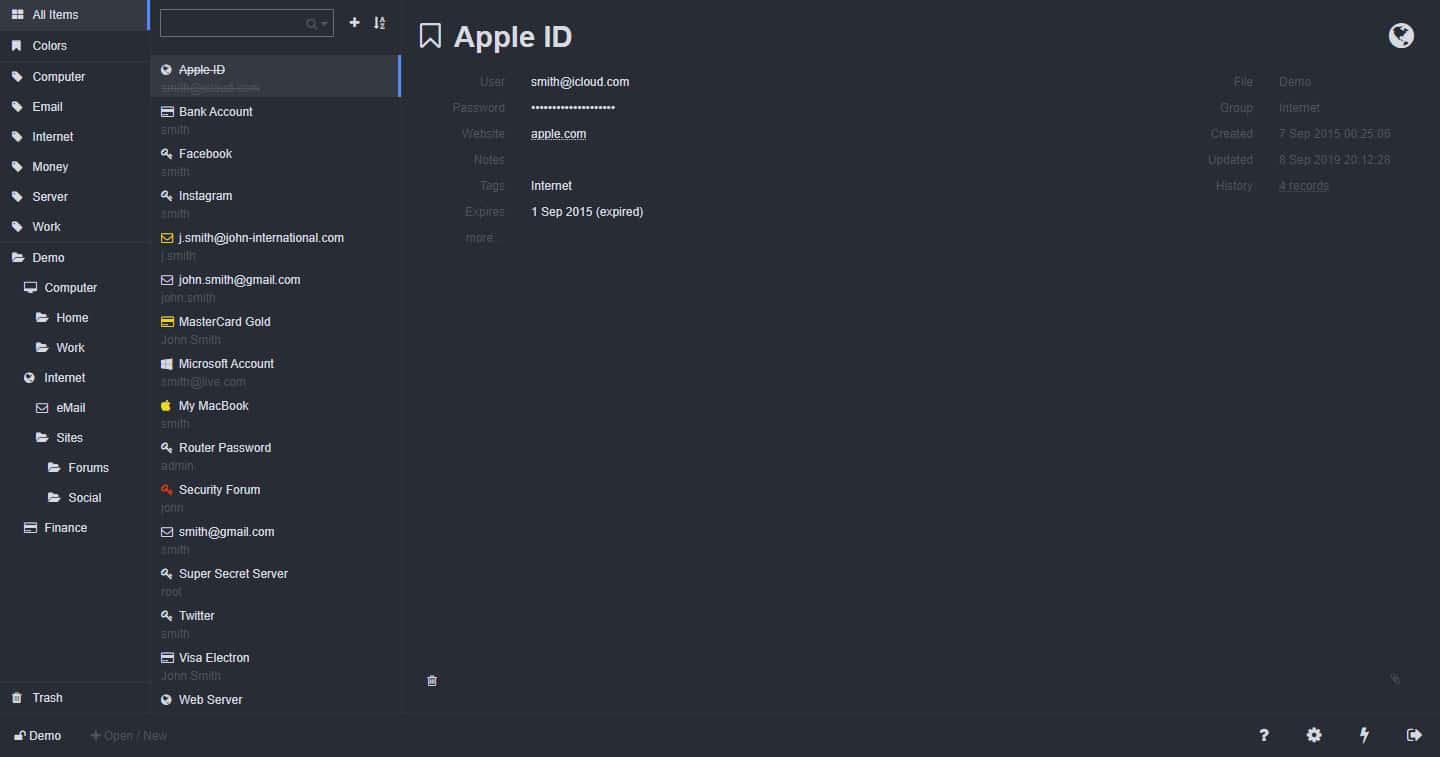
Task: Select the Social group folder
Action: (75, 498)
